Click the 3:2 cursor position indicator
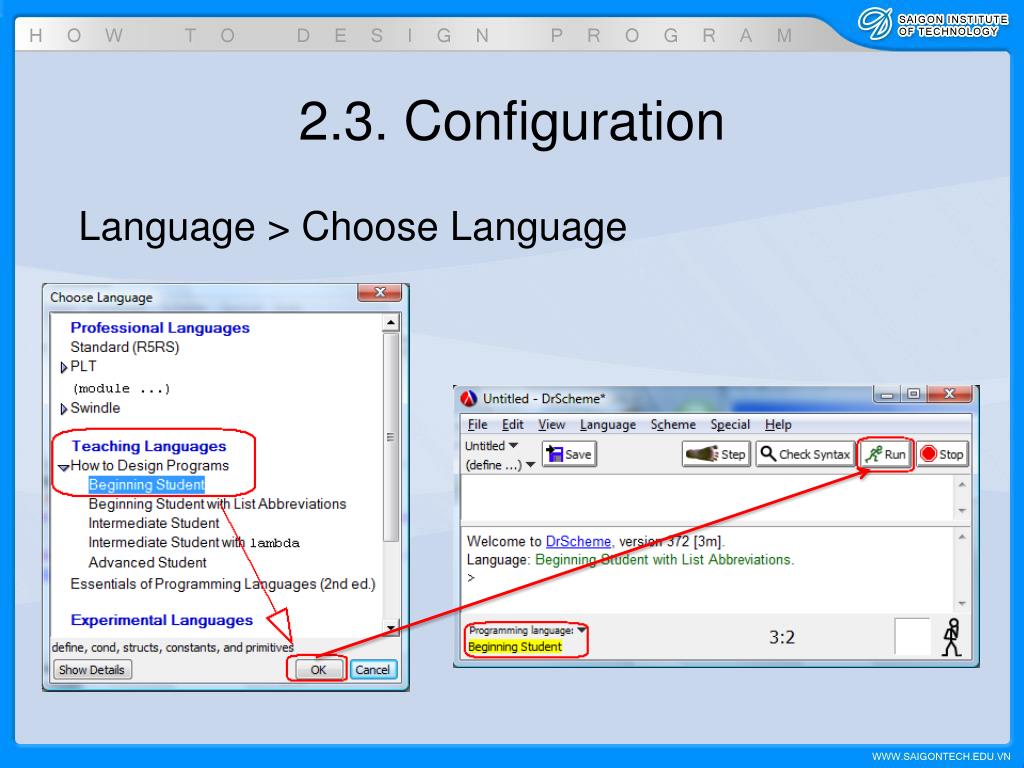This screenshot has height=768, width=1024. [782, 637]
